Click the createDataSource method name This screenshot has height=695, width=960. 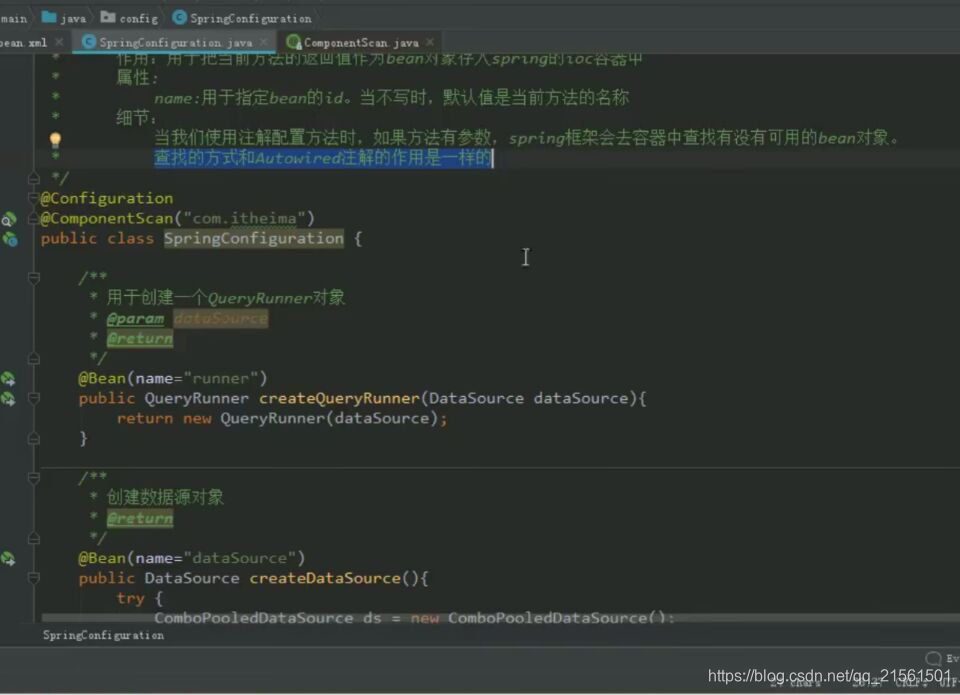pos(325,579)
